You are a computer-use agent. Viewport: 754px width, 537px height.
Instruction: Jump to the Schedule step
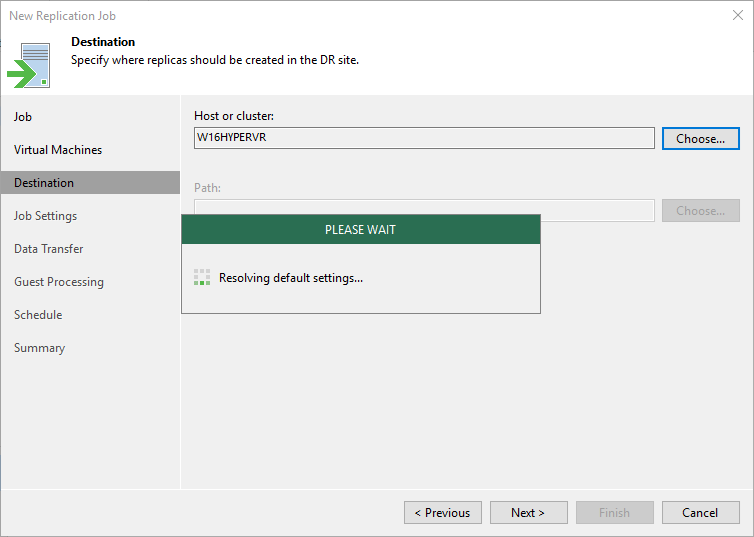tap(38, 315)
